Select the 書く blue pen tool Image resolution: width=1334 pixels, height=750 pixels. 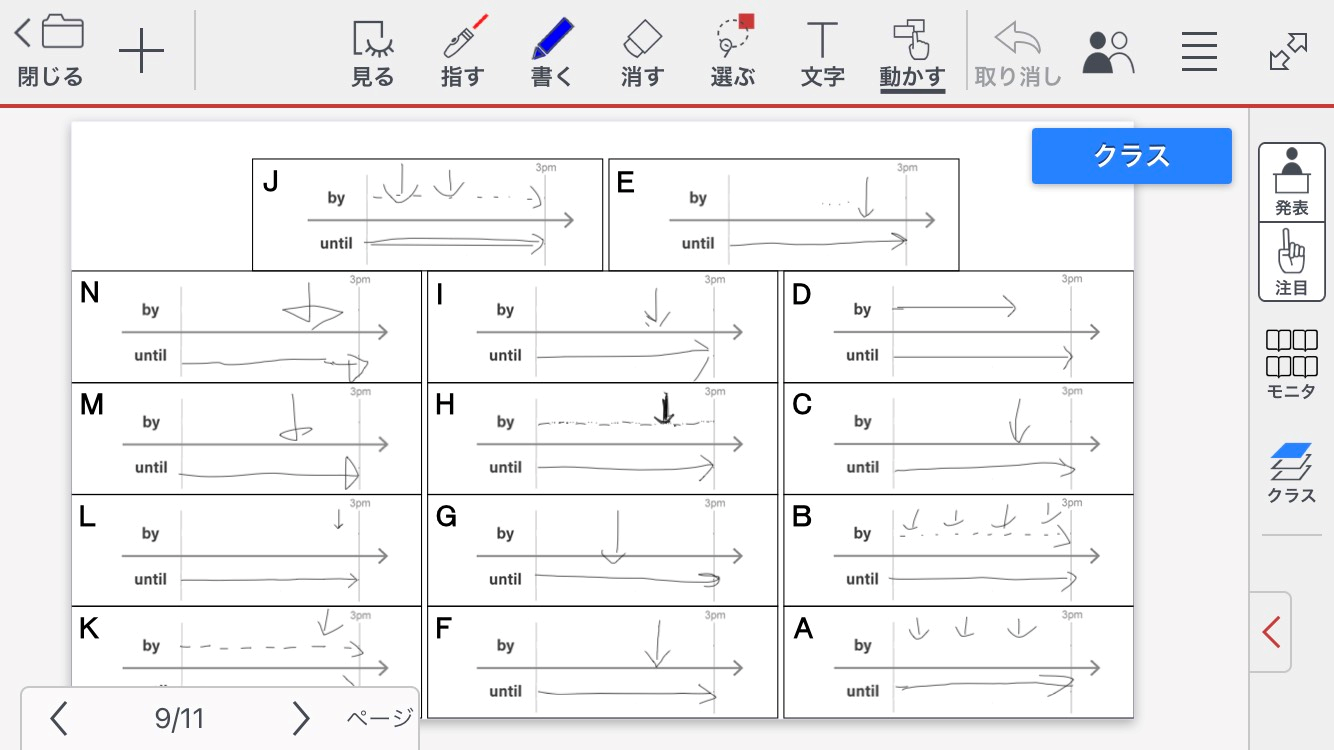[551, 52]
